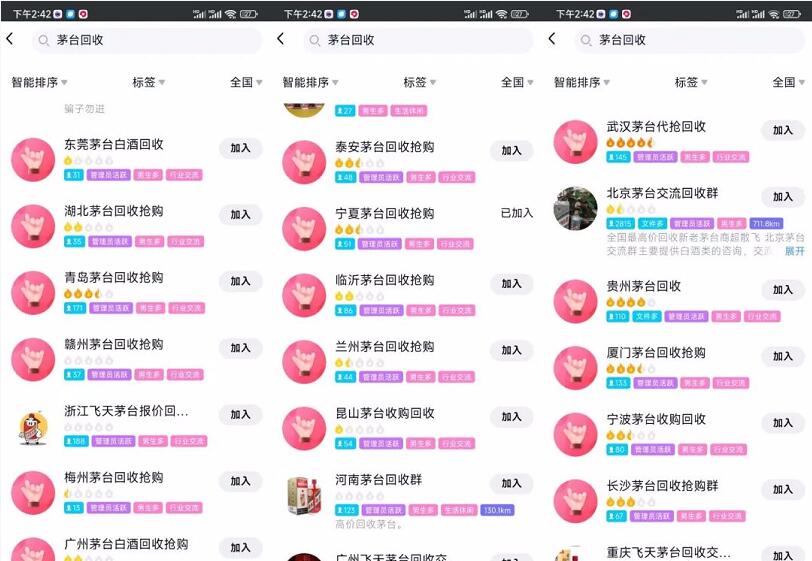This screenshot has height=561, width=812.
Task: Open 全国 region dropdown on middle screen
Action: [x=517, y=82]
